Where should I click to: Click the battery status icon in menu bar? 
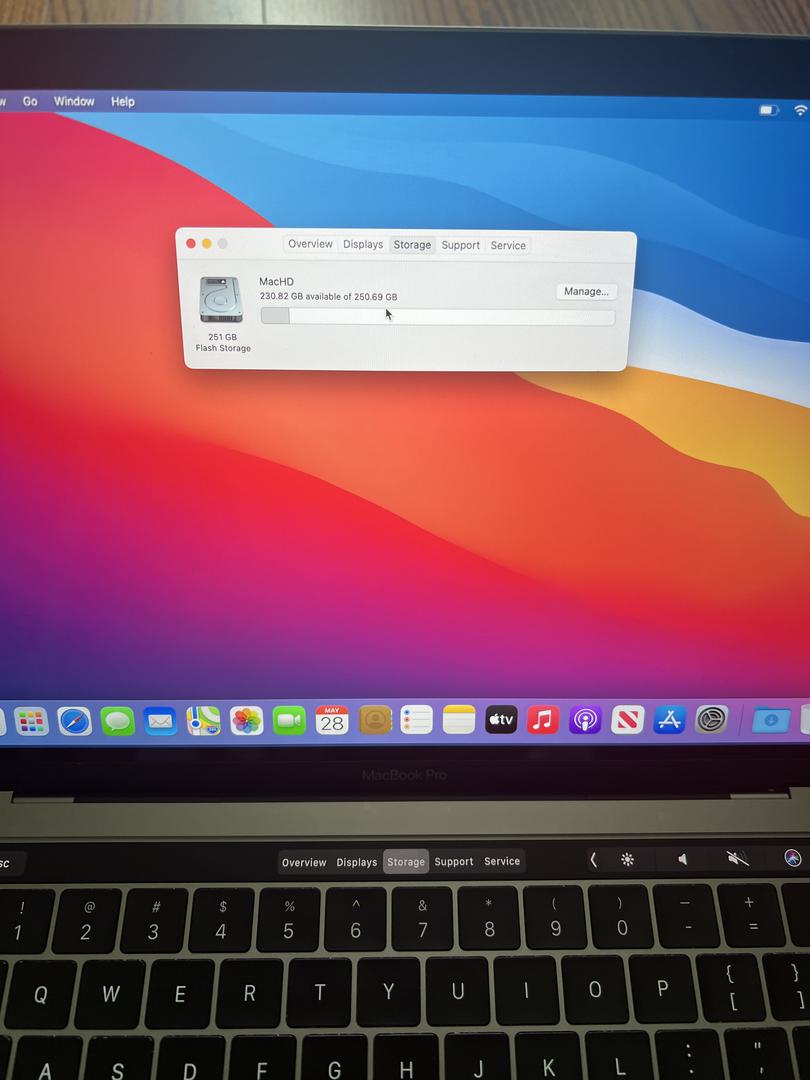(769, 110)
